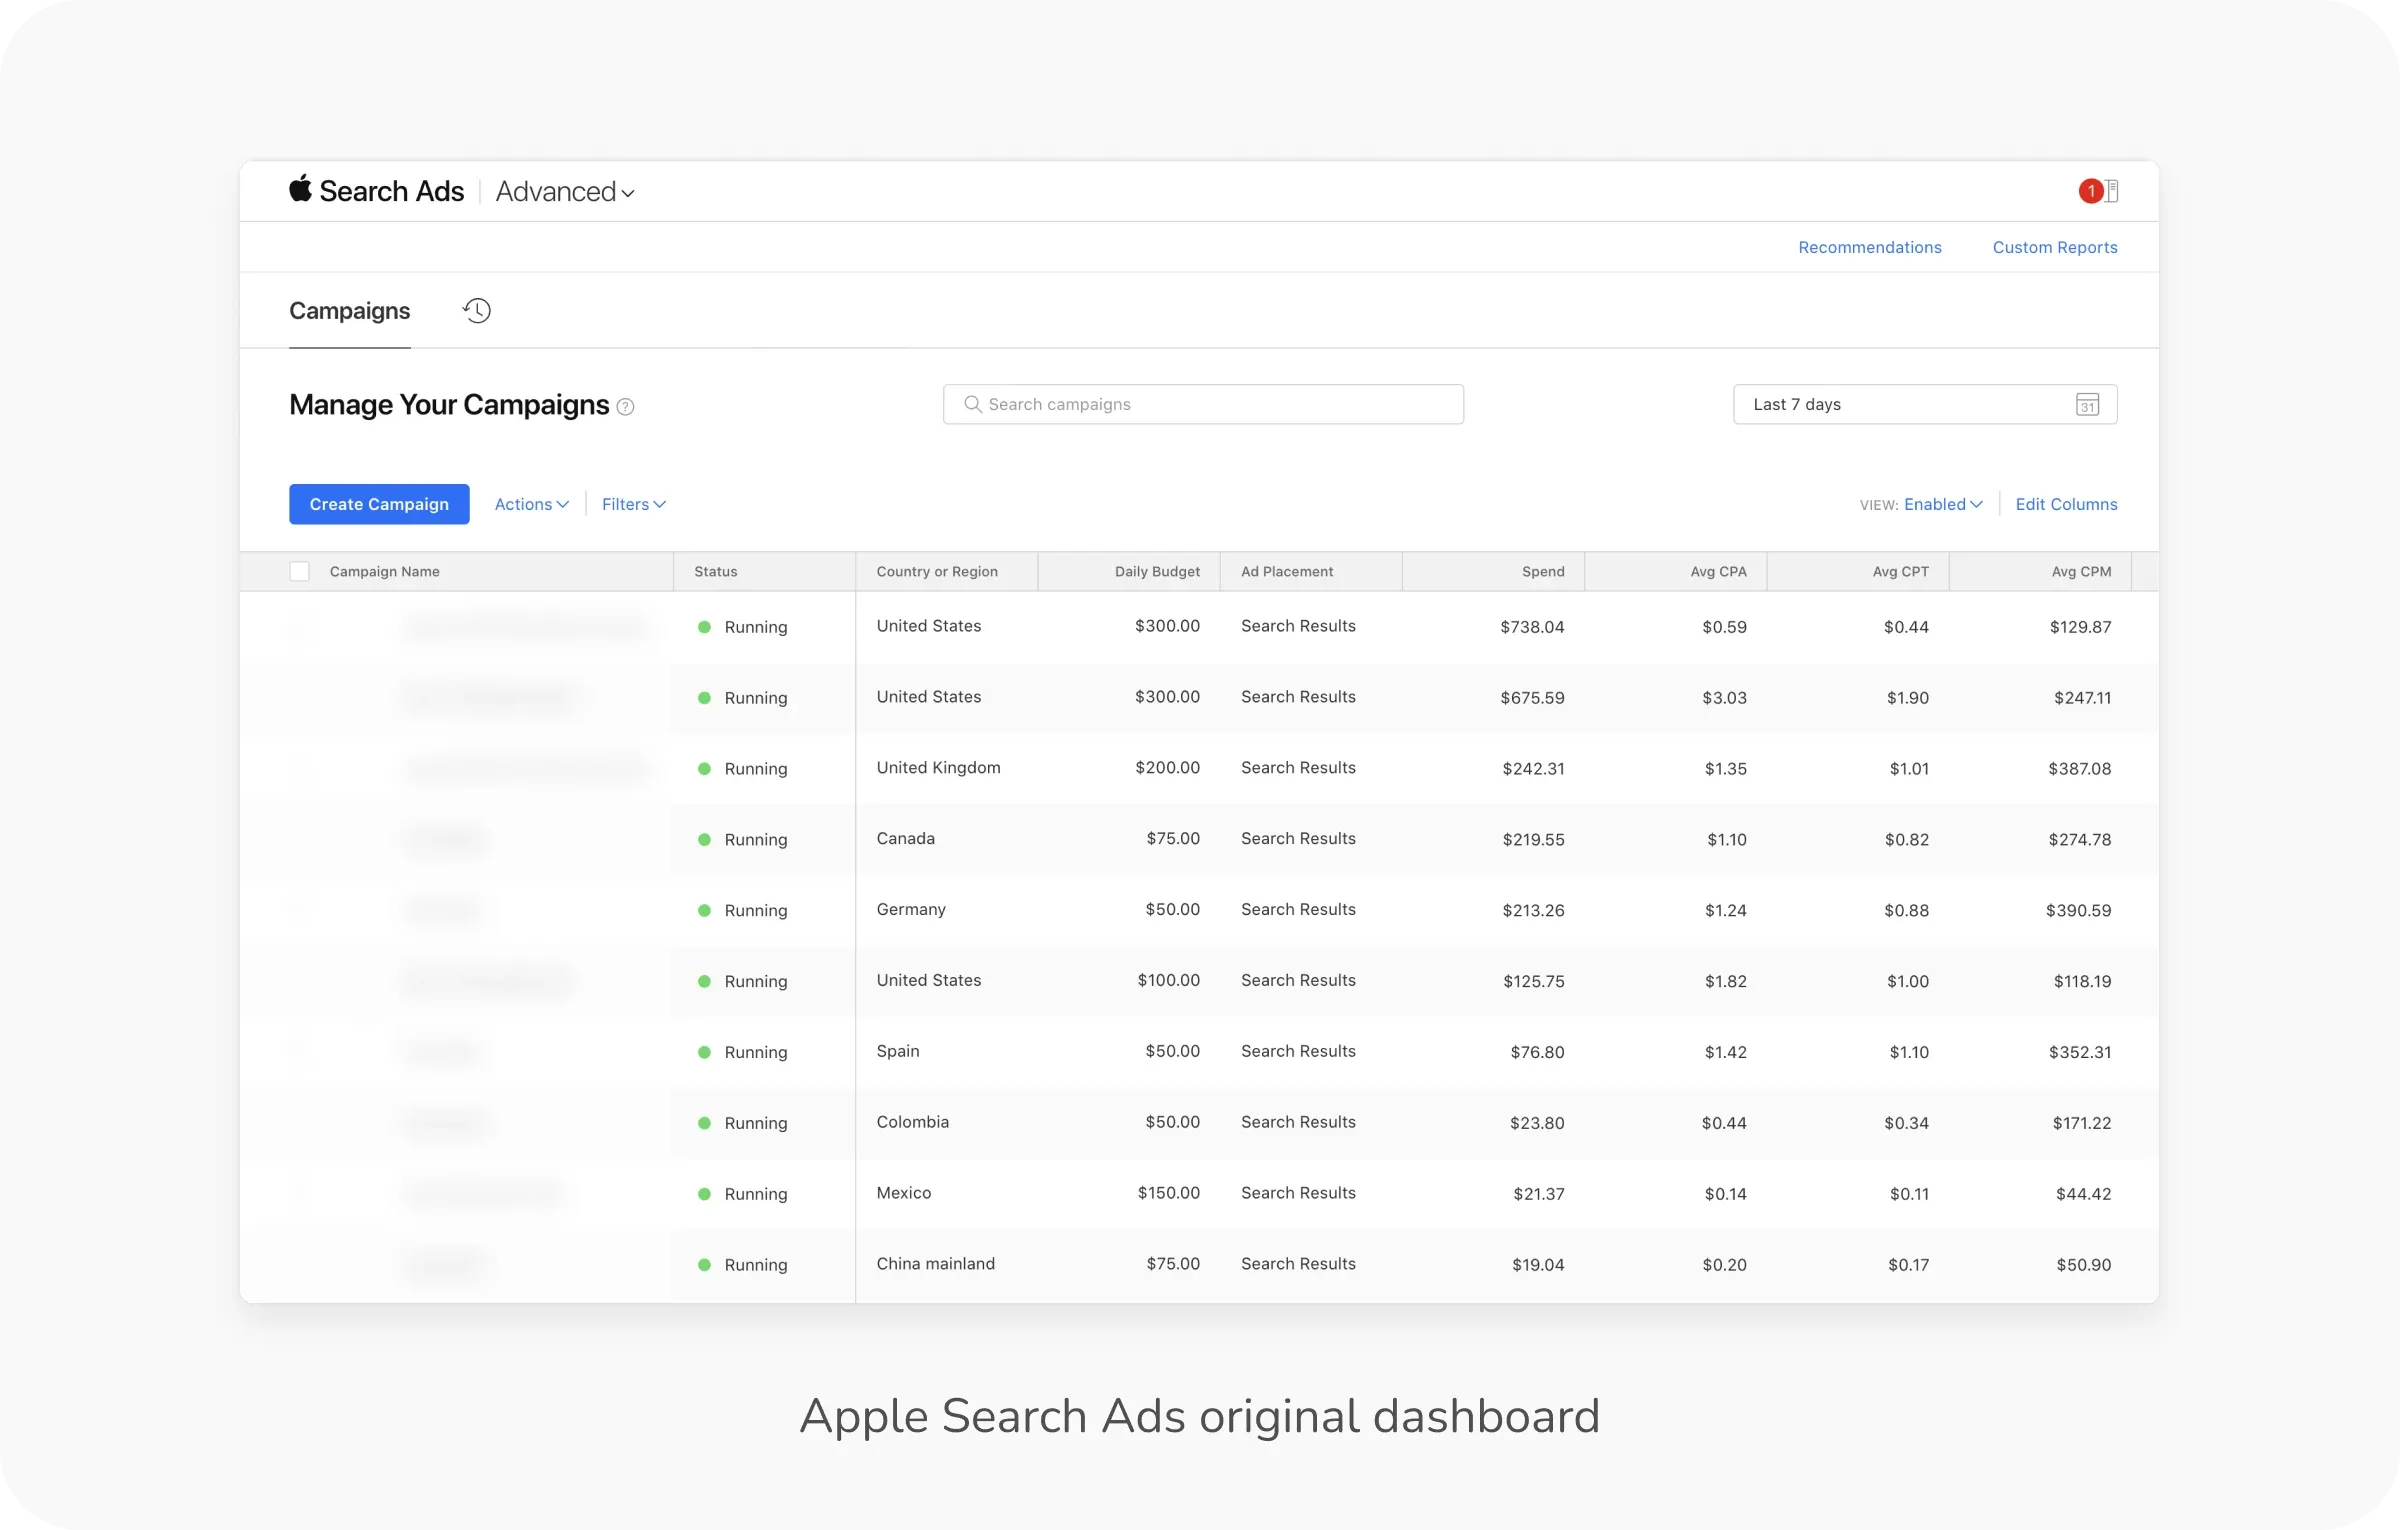Click the Canada country cell

pos(905,838)
